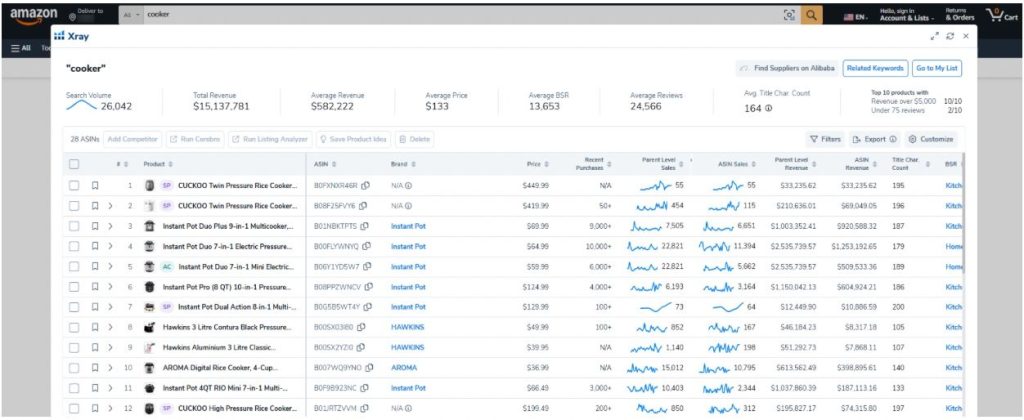Image resolution: width=1024 pixels, height=420 pixels.
Task: Open Returns & Orders
Action: [959, 15]
